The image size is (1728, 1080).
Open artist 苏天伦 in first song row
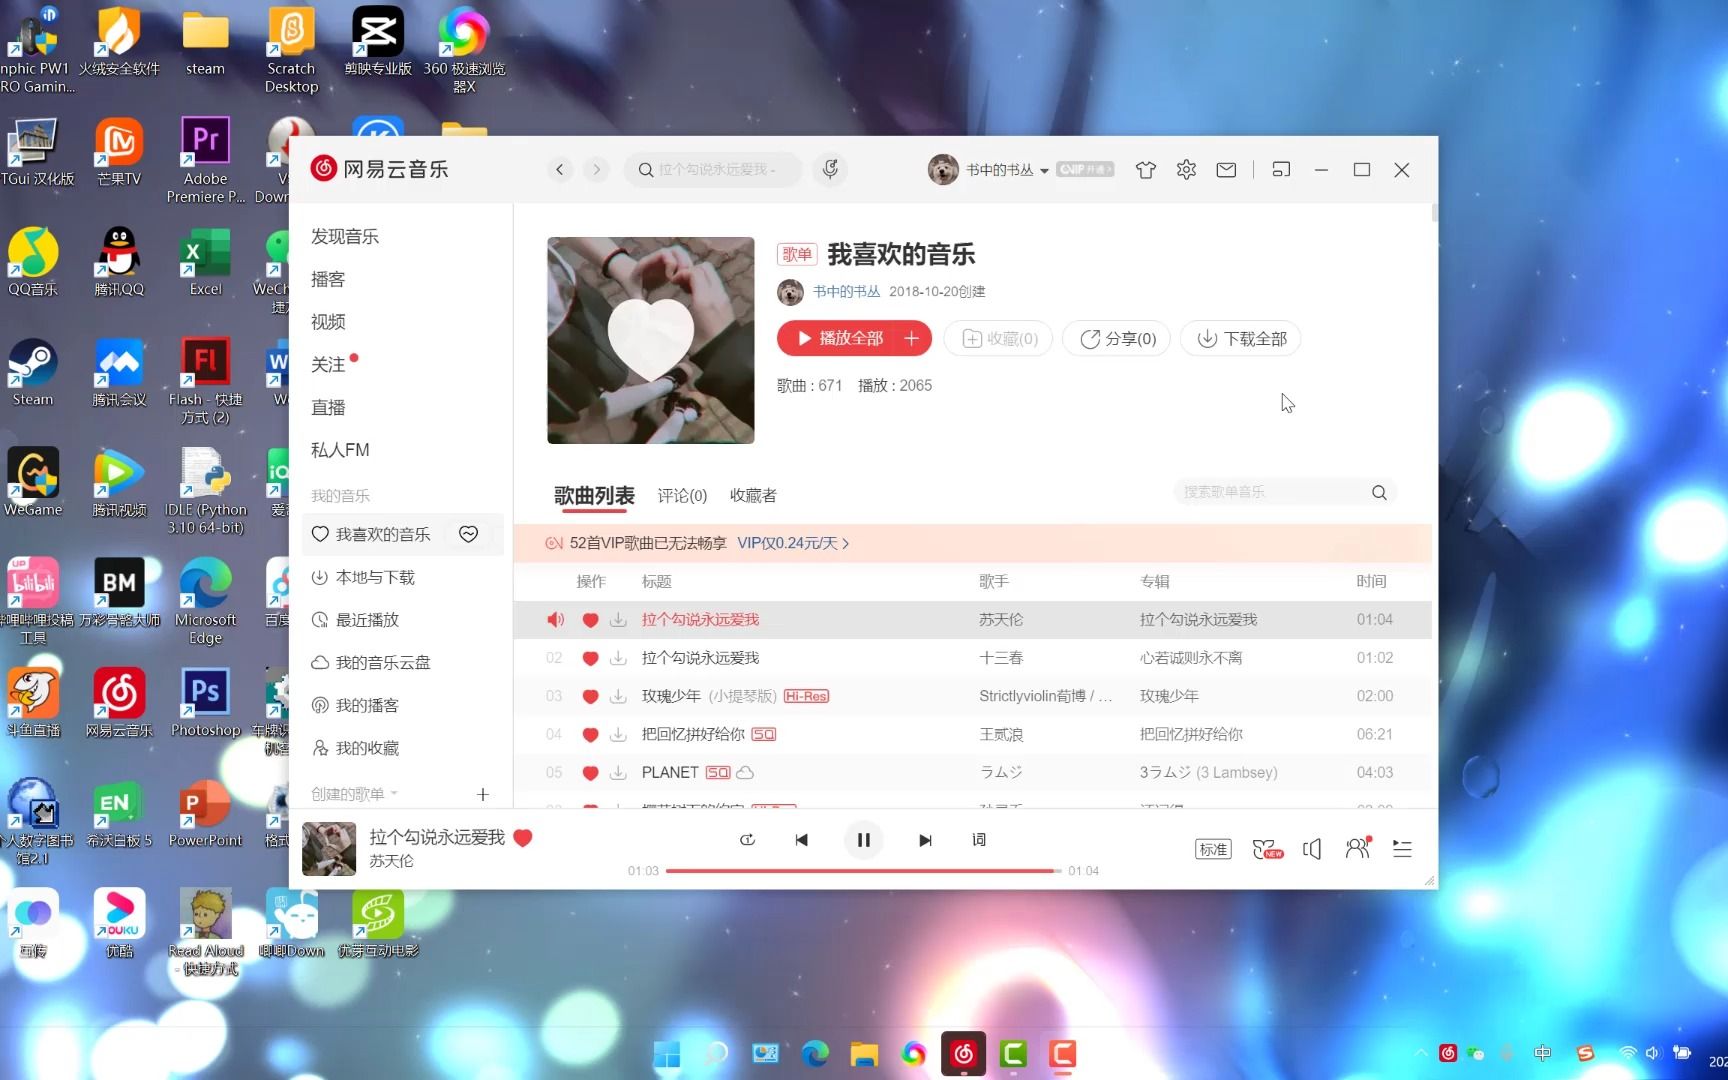tap(1001, 620)
